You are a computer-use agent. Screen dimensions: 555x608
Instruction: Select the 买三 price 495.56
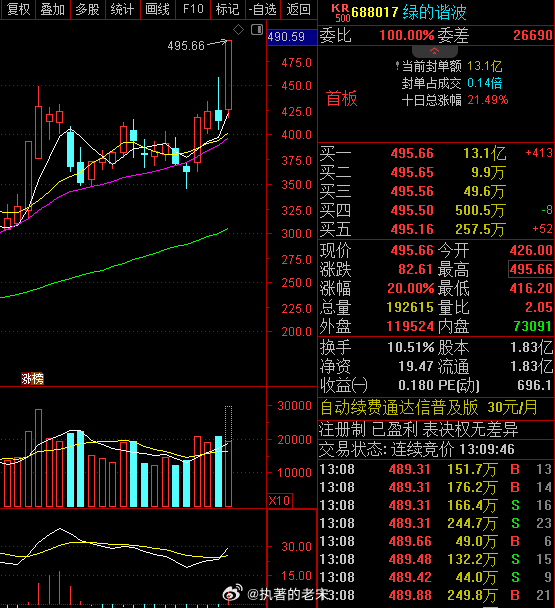click(412, 191)
